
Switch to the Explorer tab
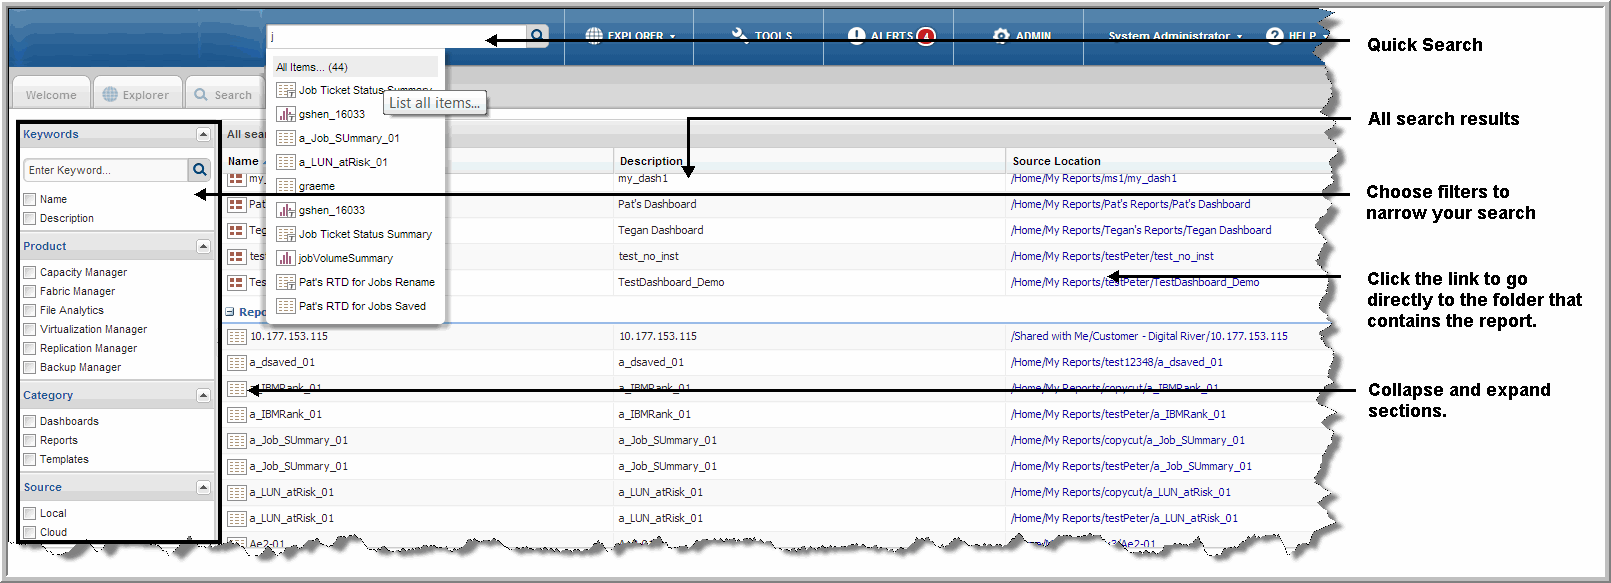point(136,95)
